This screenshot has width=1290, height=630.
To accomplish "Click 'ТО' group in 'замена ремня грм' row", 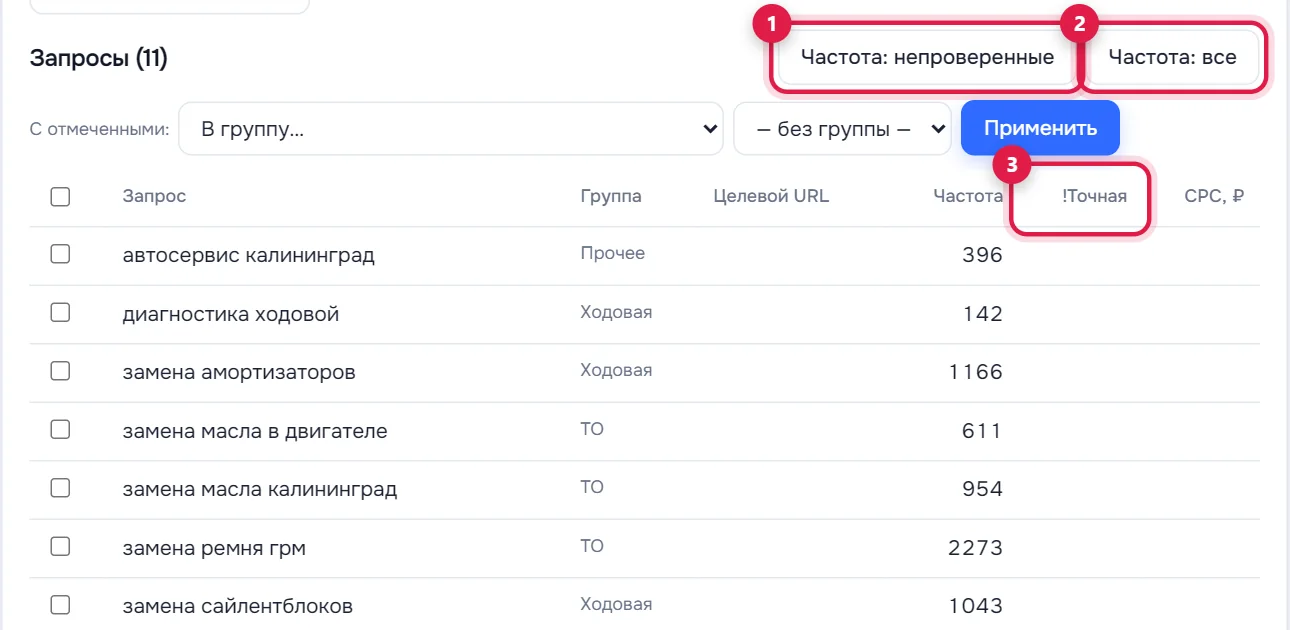I will pyautogui.click(x=592, y=546).
